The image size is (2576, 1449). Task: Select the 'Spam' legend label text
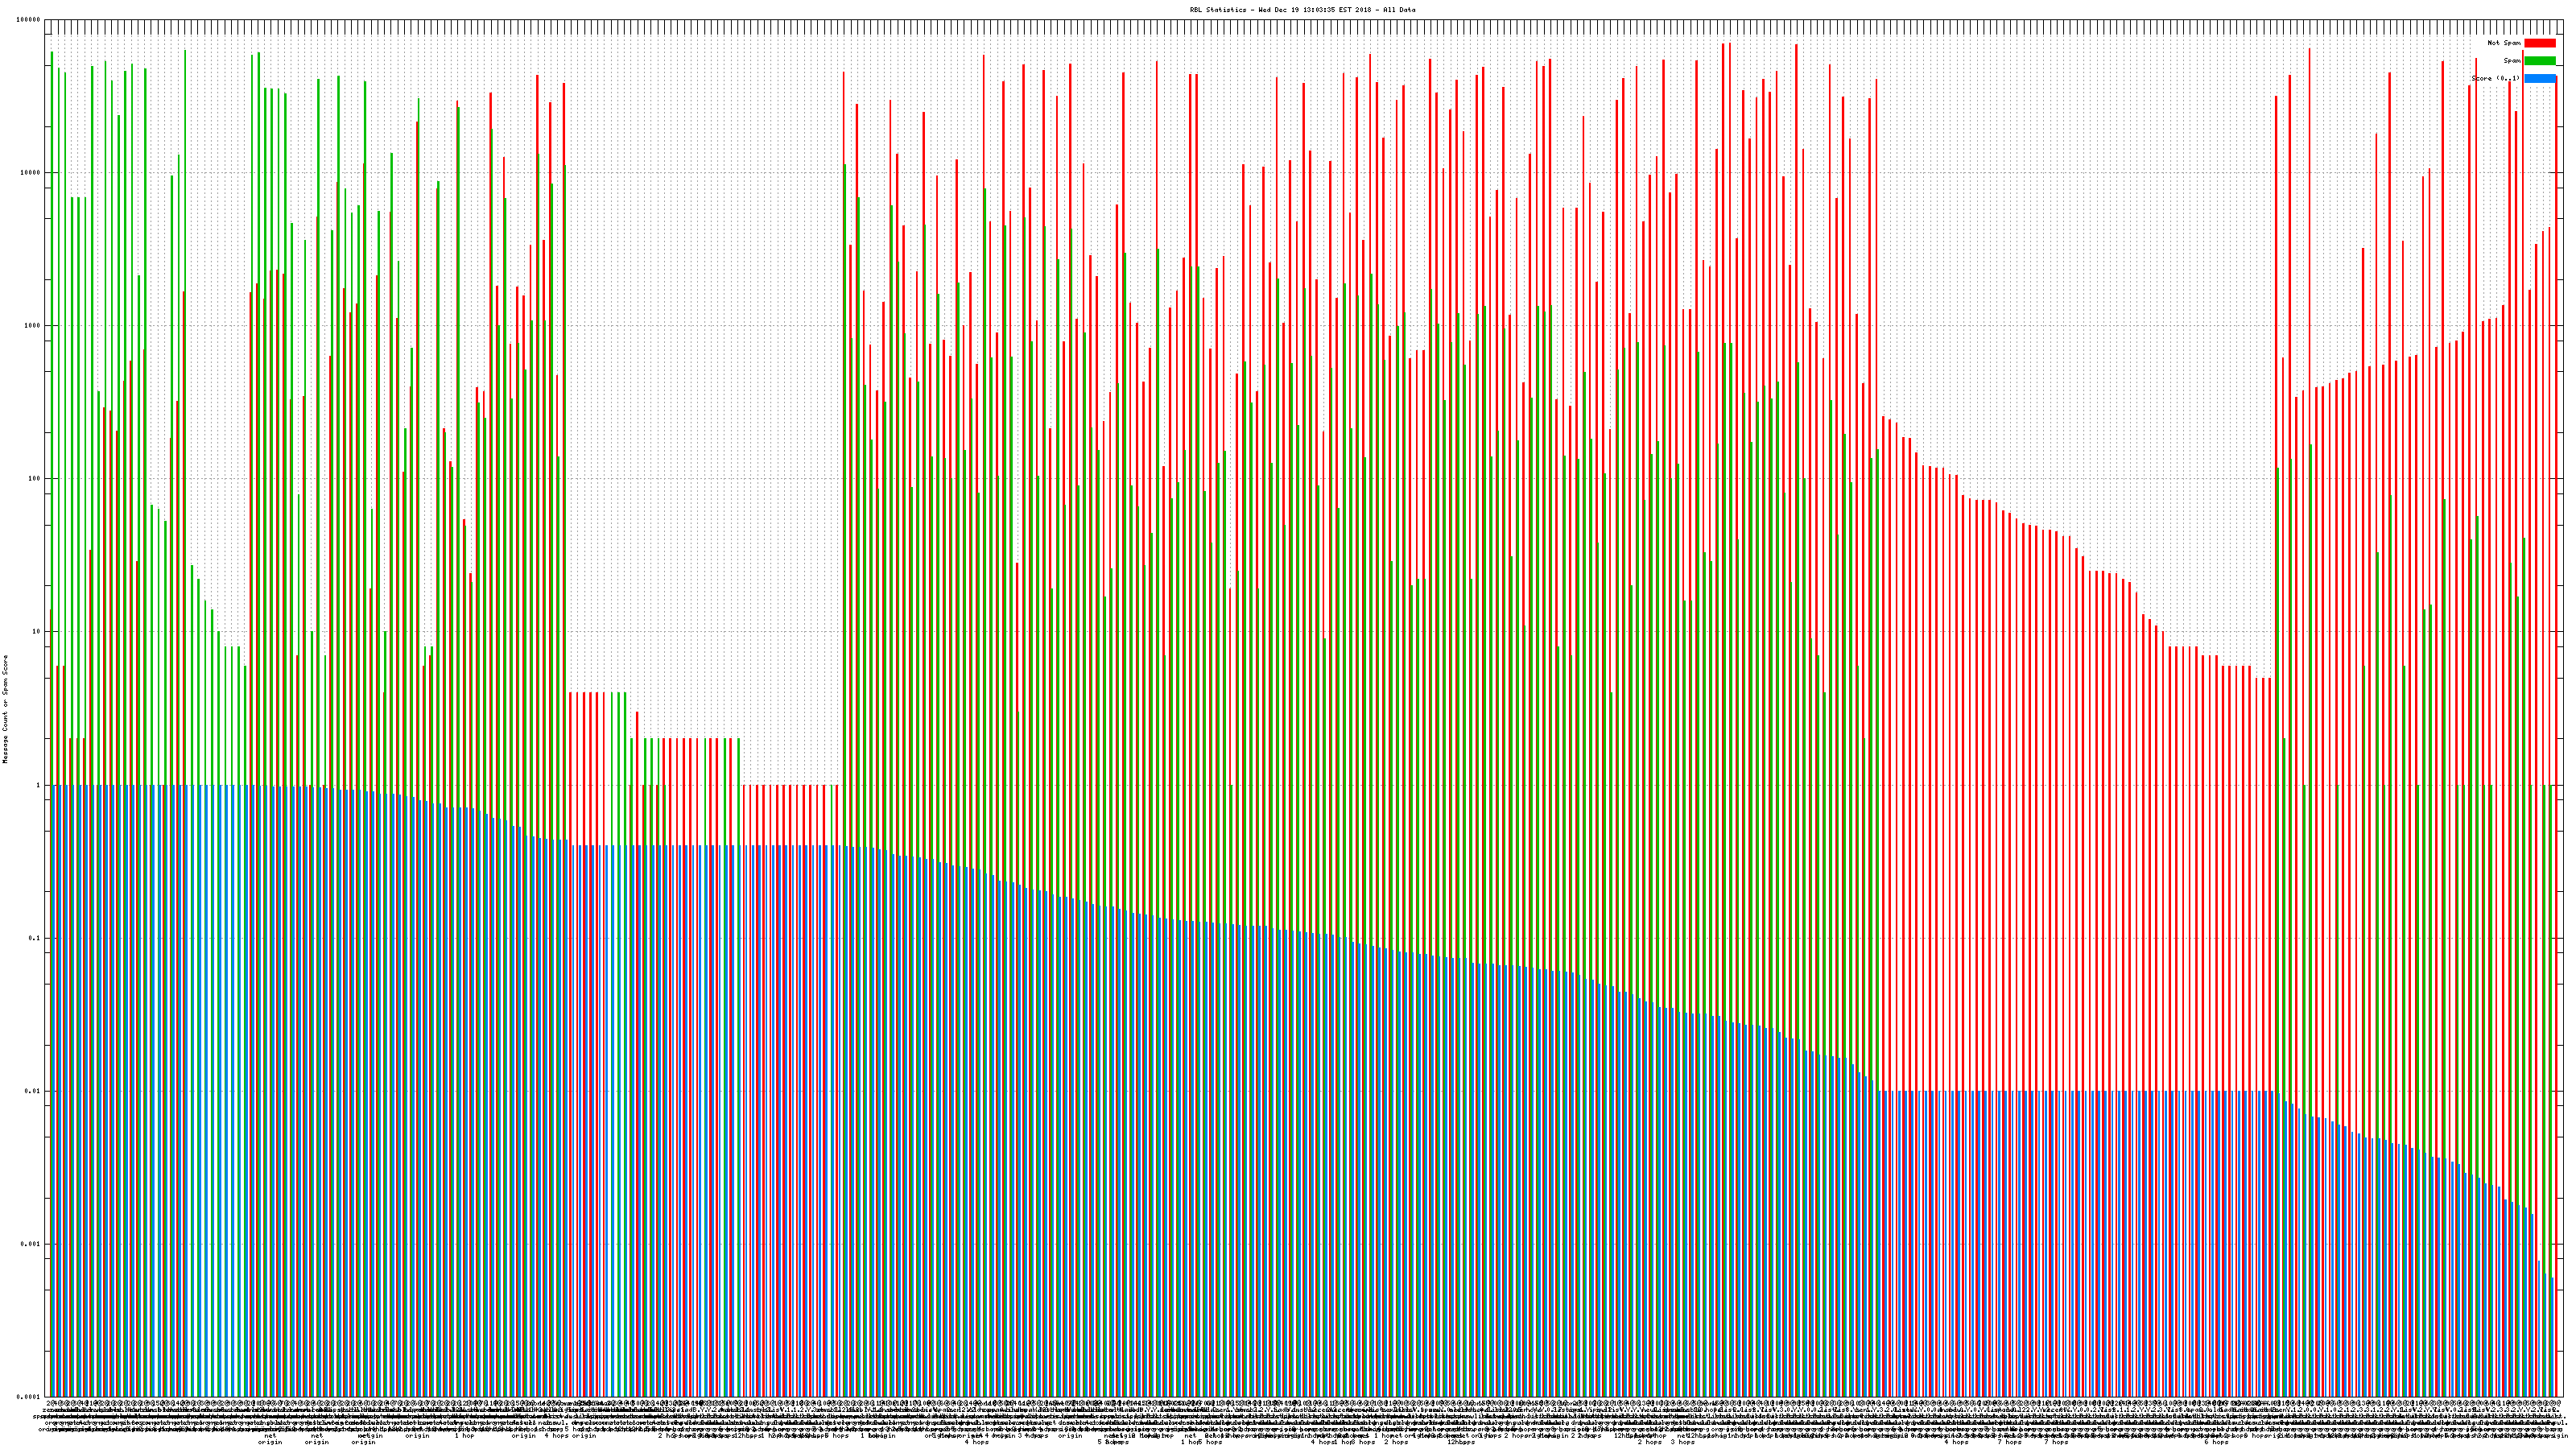2512,61
